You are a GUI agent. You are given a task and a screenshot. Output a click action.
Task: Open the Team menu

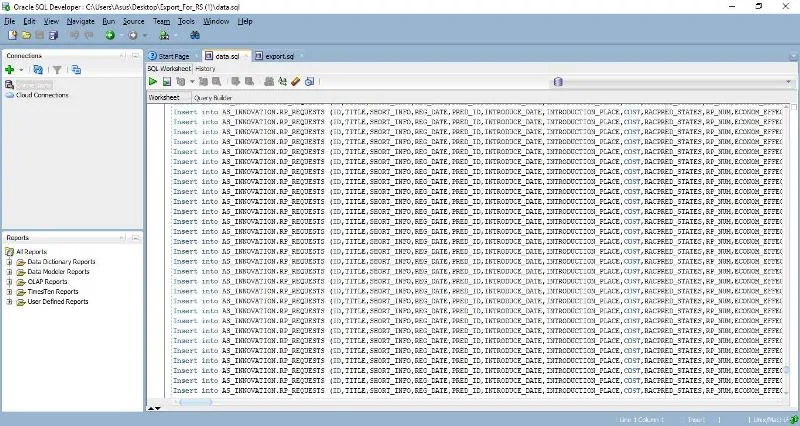161,21
